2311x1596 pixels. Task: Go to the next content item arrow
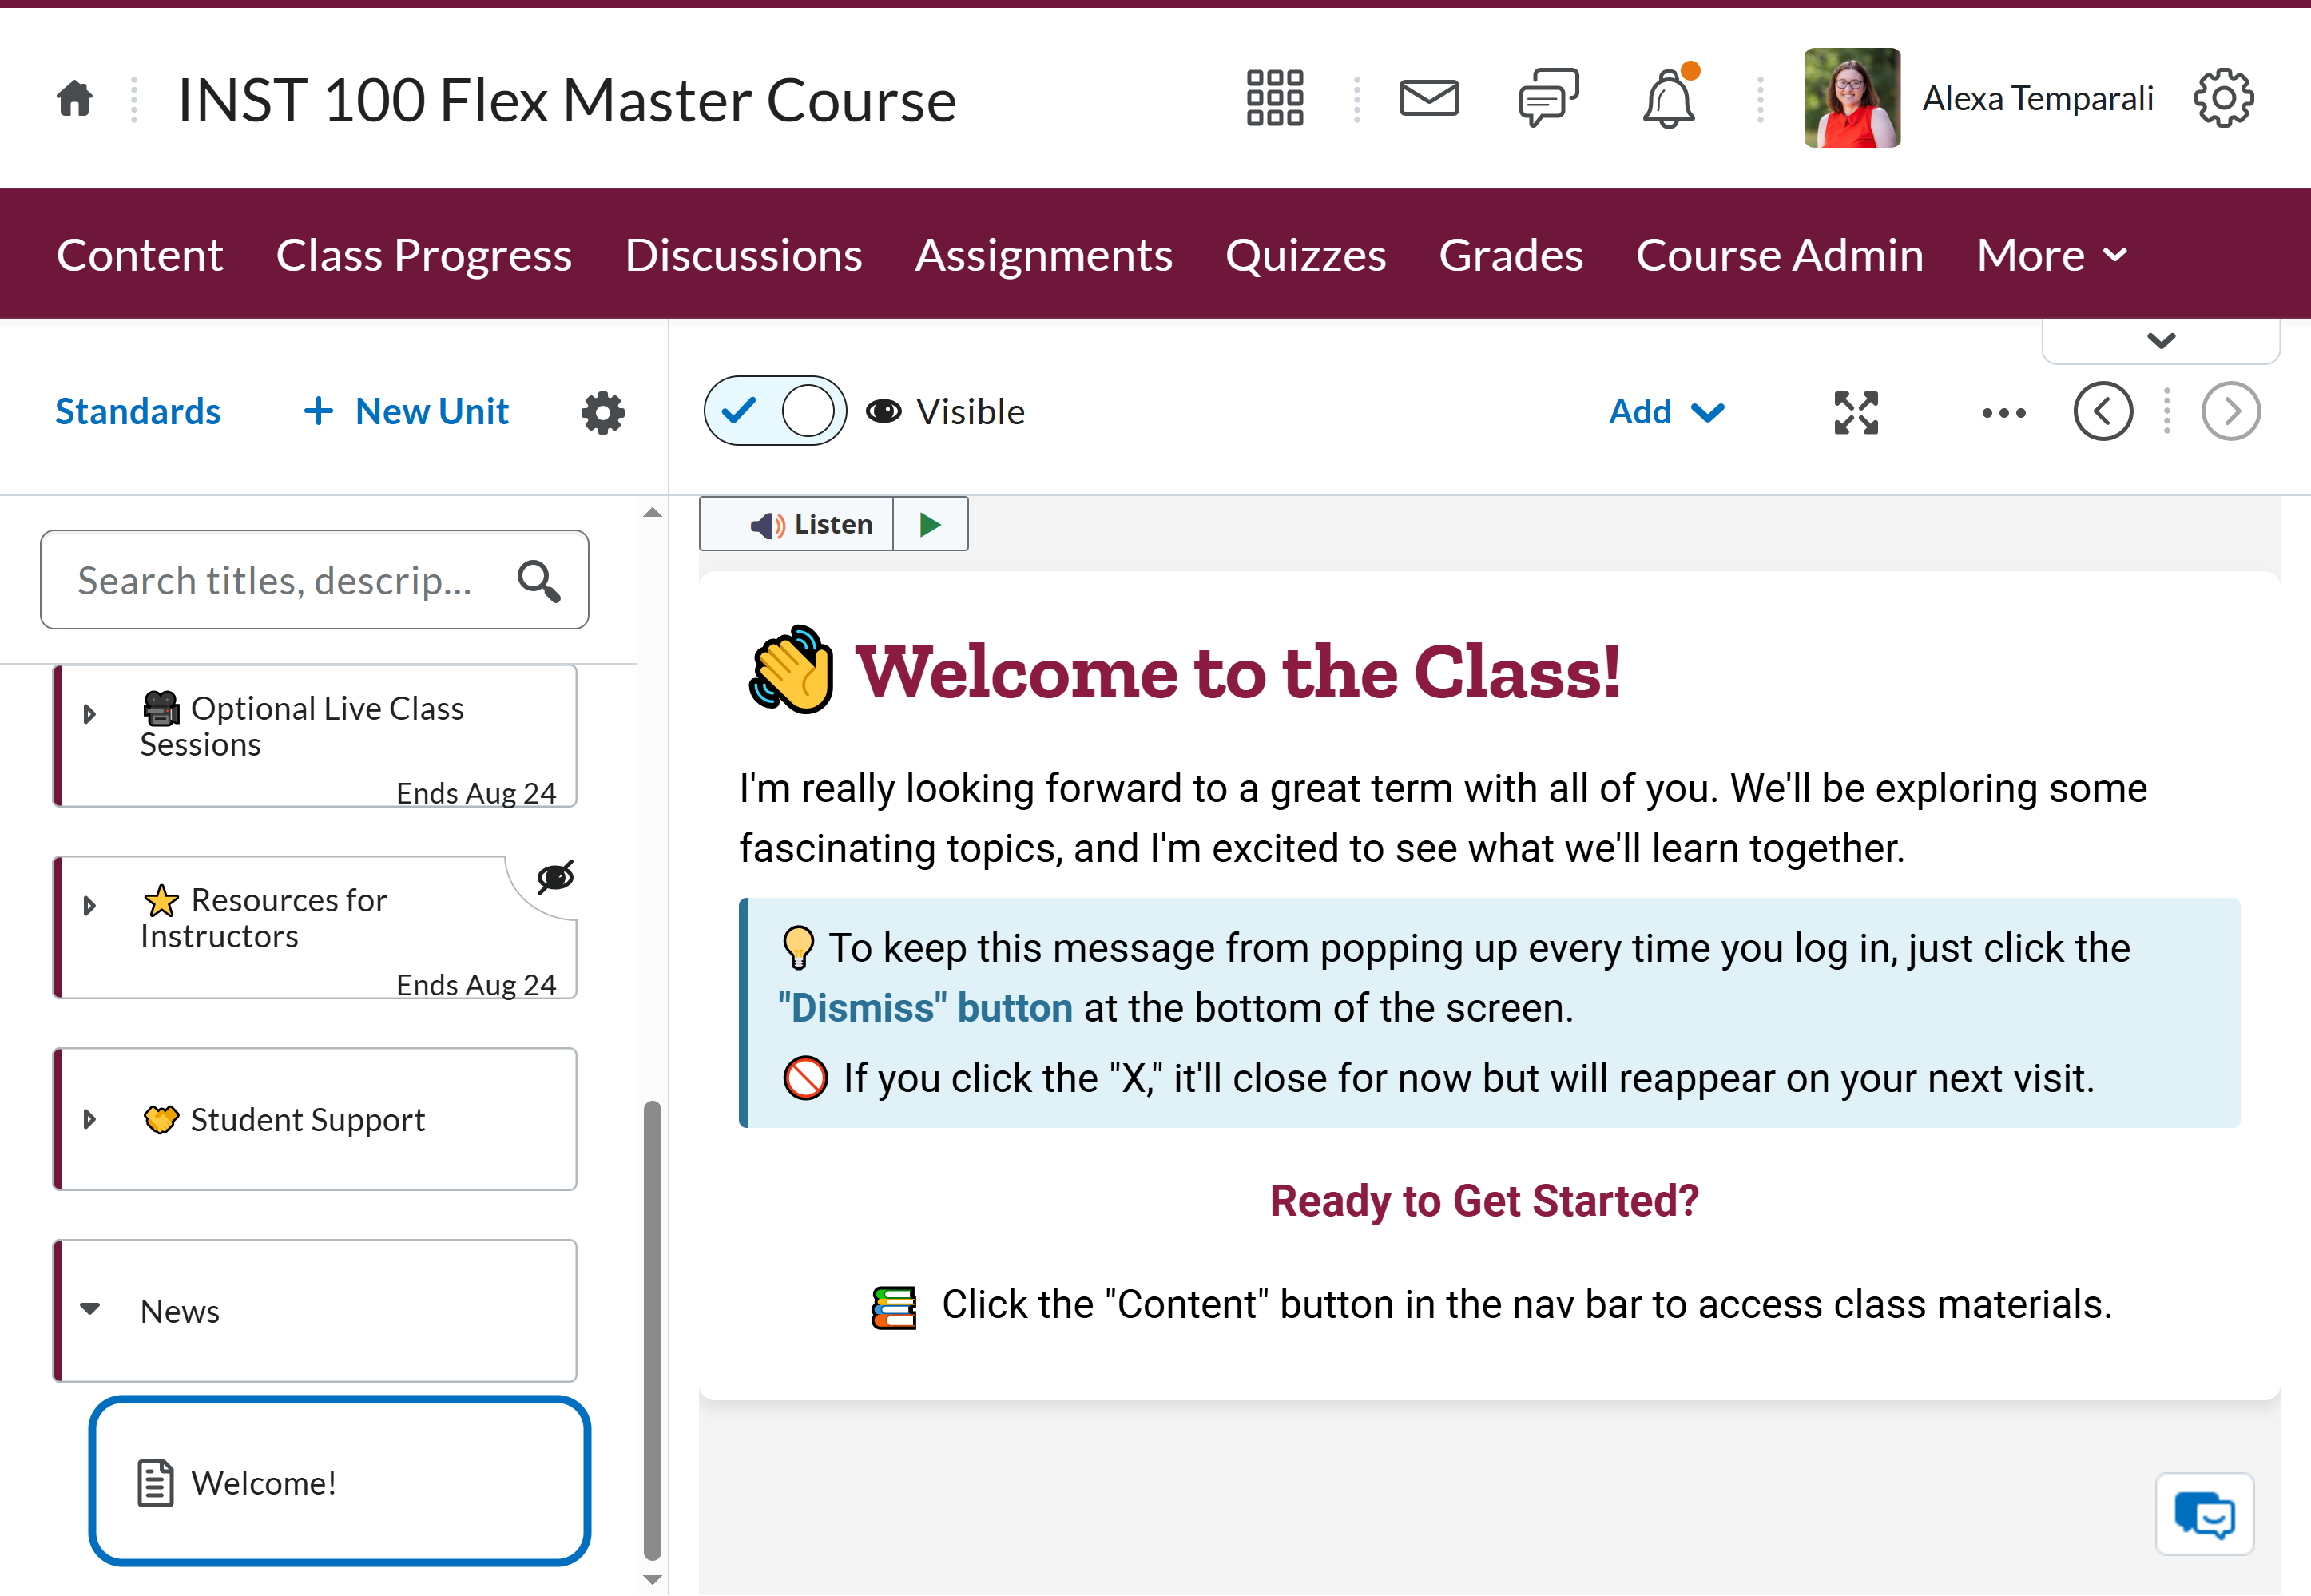click(2230, 411)
